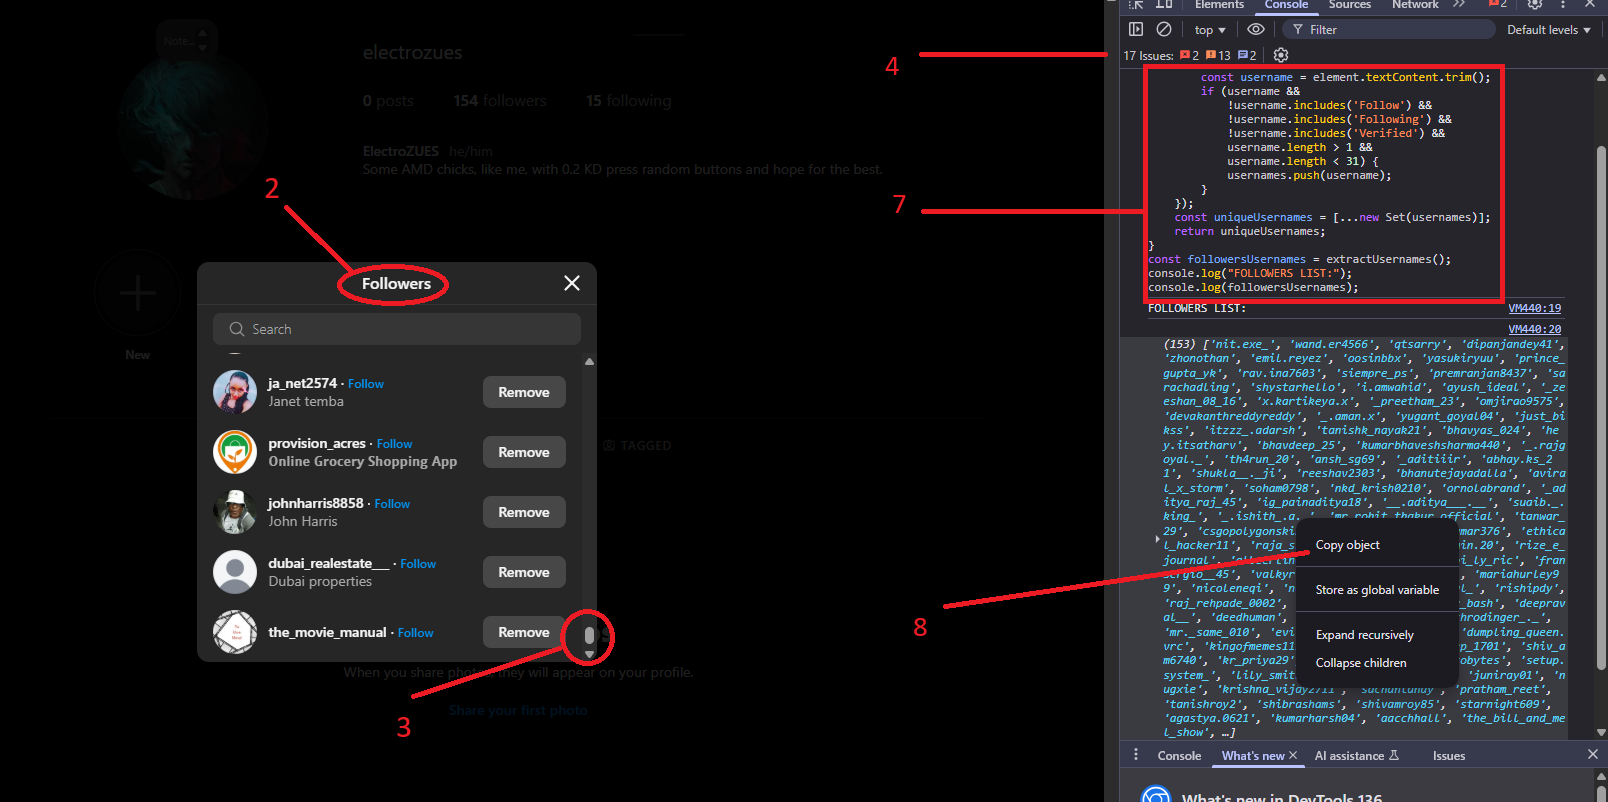Click the live expression eye icon
The width and height of the screenshot is (1608, 802).
pyautogui.click(x=1256, y=30)
